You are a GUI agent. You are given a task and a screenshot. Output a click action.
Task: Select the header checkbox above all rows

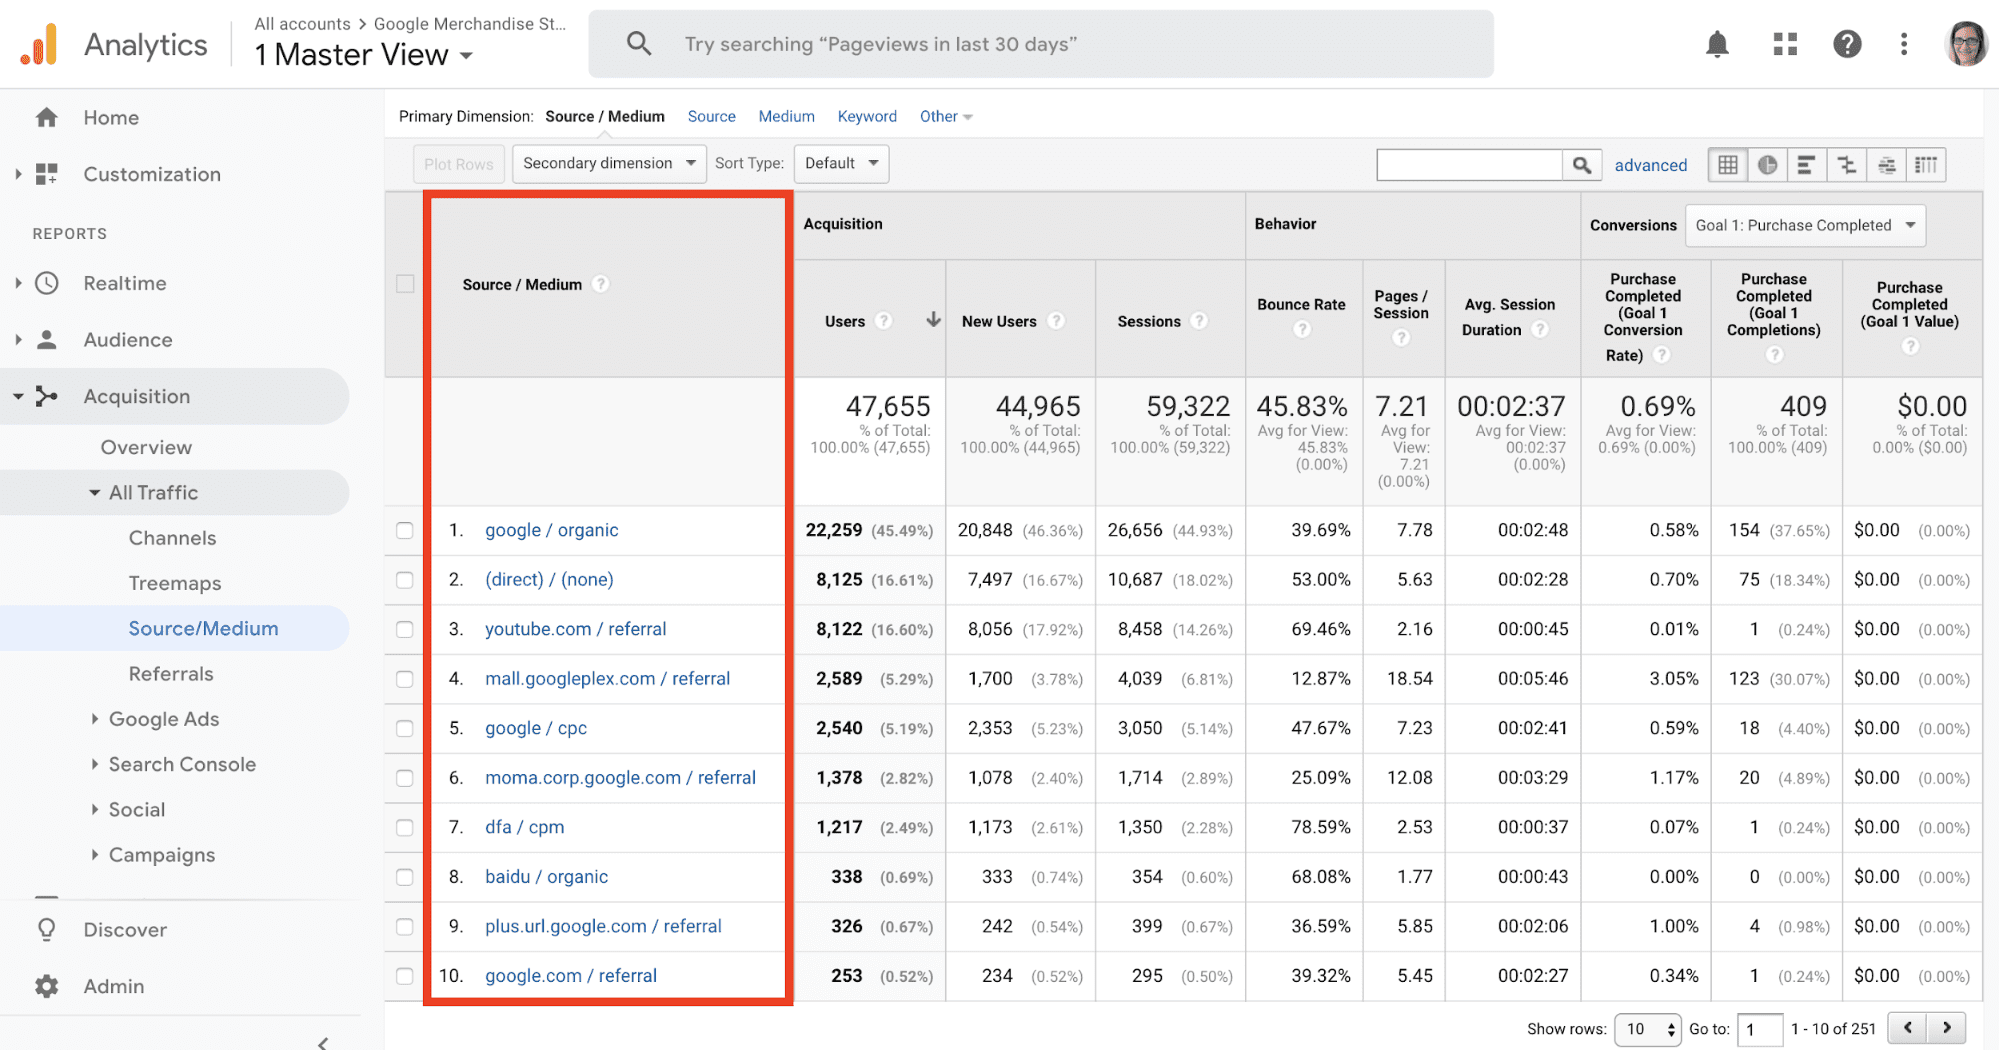click(404, 283)
